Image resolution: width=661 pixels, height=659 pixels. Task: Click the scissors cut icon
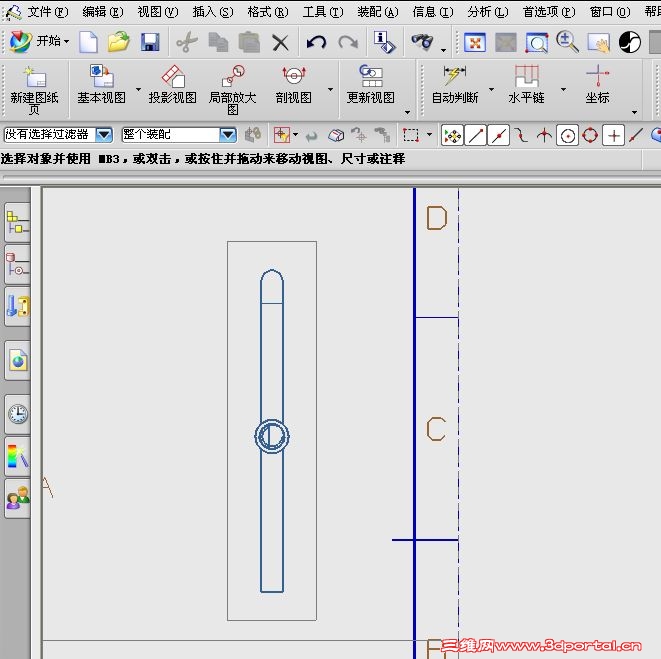pyautogui.click(x=187, y=42)
